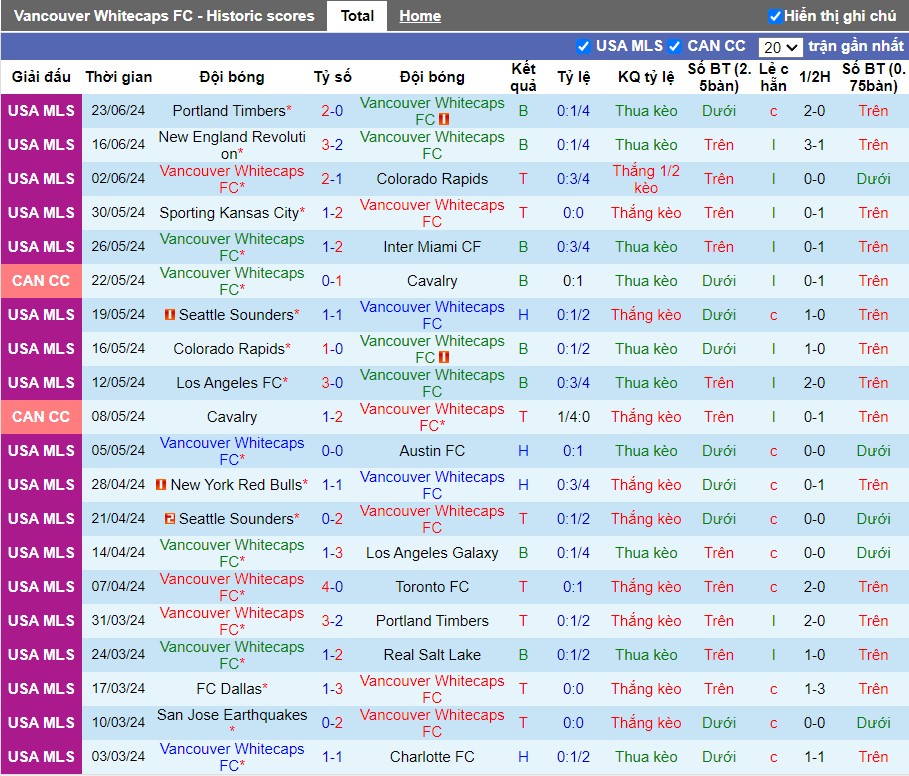Screen dimensions: 909x776
Task: Click score 1-3 versus Los Angeles Galaxy
Action: click(332, 553)
